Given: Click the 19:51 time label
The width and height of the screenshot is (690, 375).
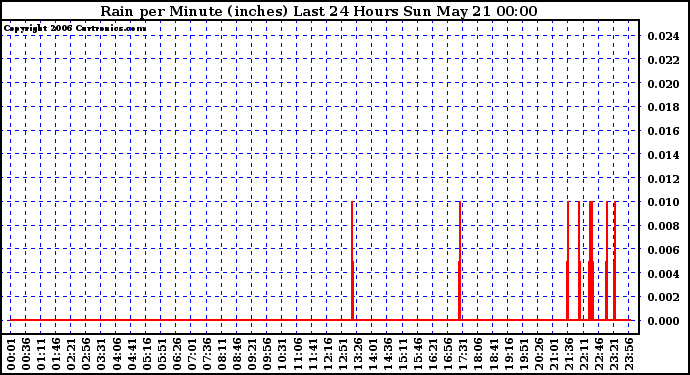Looking at the screenshot, I should coord(523,354).
